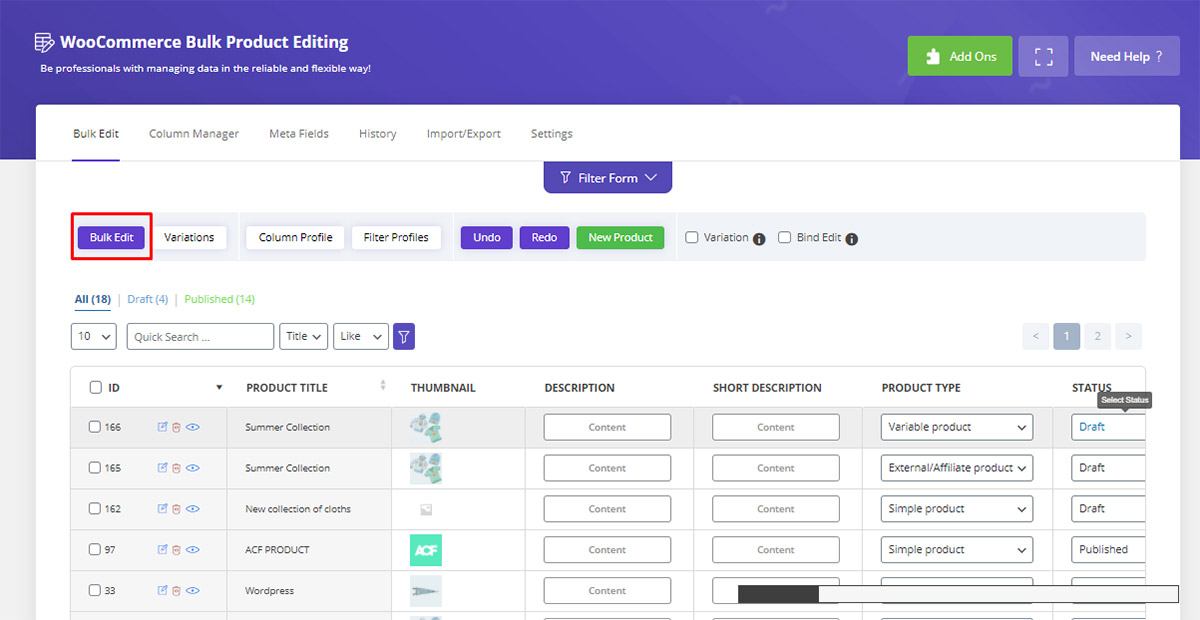Image resolution: width=1200 pixels, height=620 pixels.
Task: Open External/Affiliate product type dropdown
Action: pyautogui.click(x=957, y=468)
